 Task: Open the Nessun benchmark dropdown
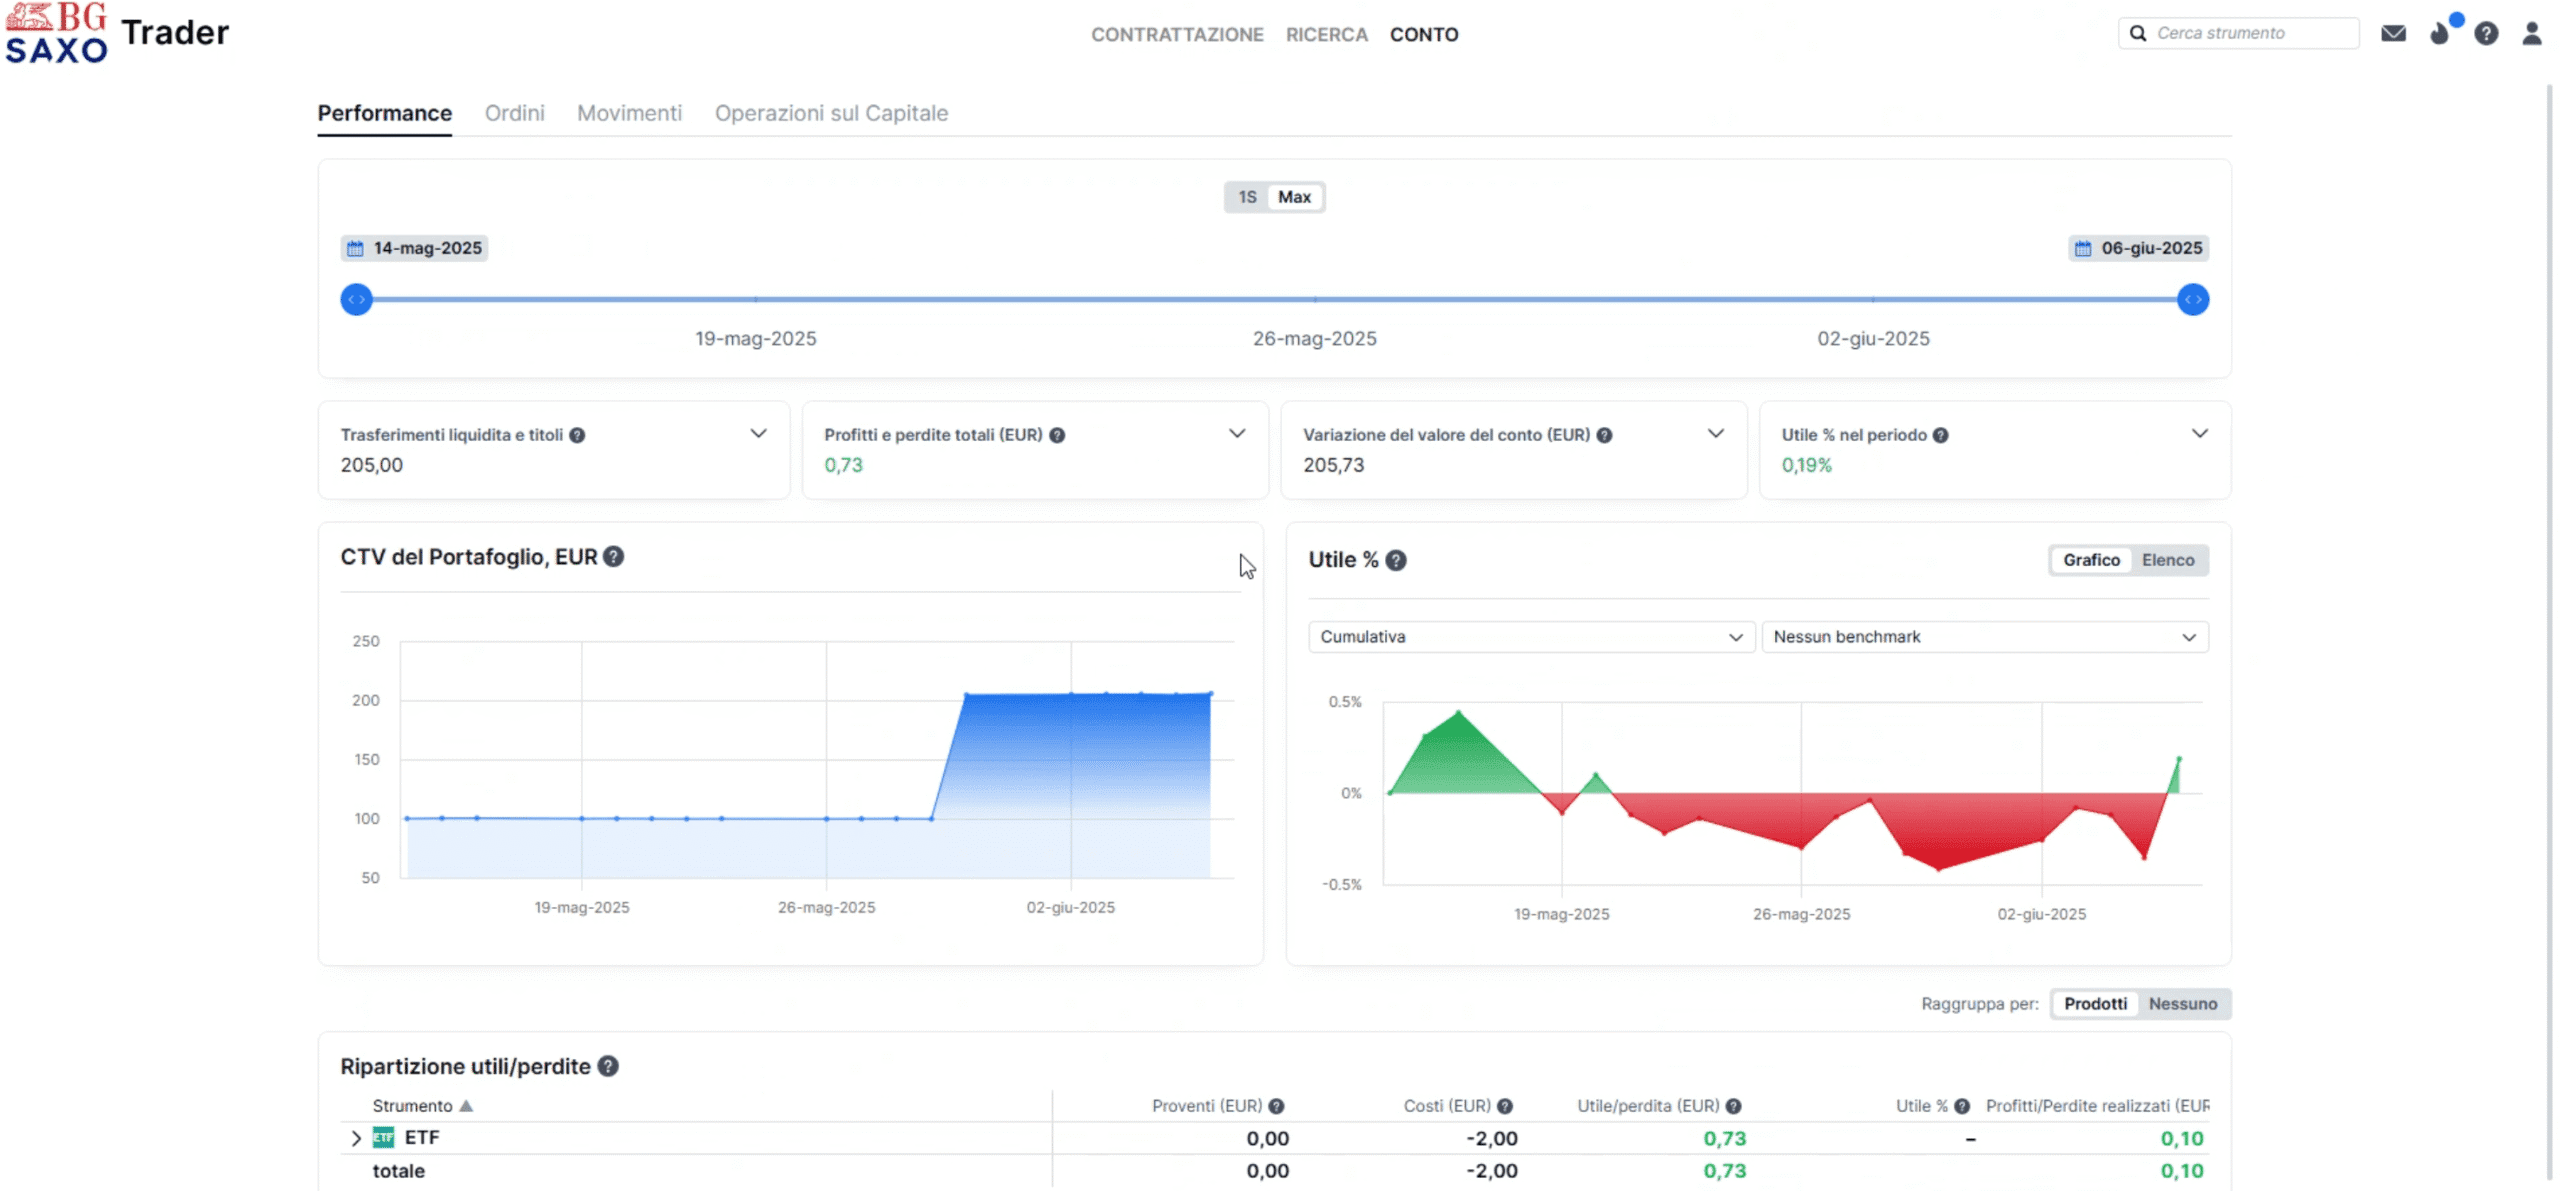pyautogui.click(x=1984, y=637)
